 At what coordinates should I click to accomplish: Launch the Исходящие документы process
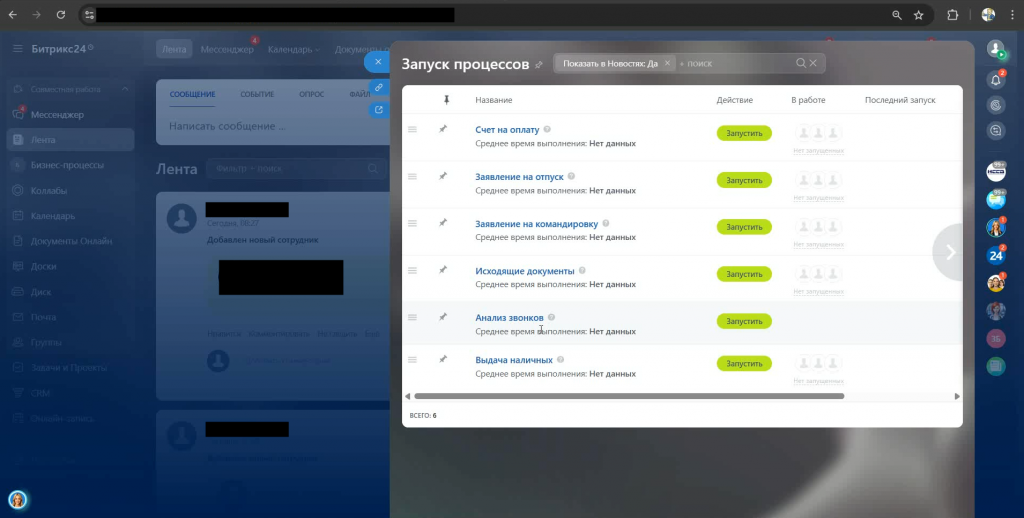pyautogui.click(x=744, y=274)
